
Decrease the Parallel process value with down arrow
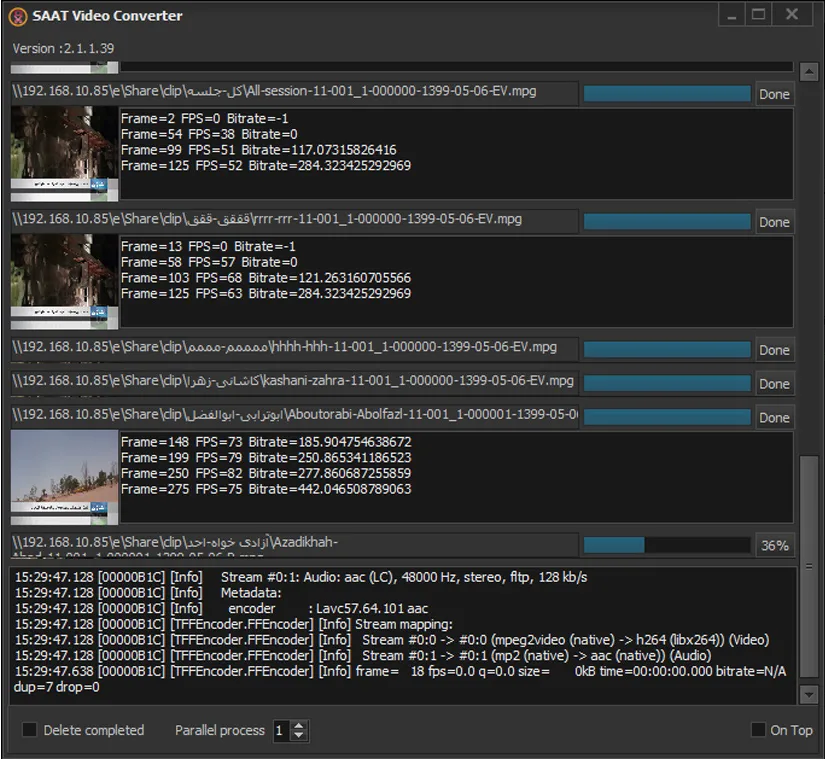(298, 735)
